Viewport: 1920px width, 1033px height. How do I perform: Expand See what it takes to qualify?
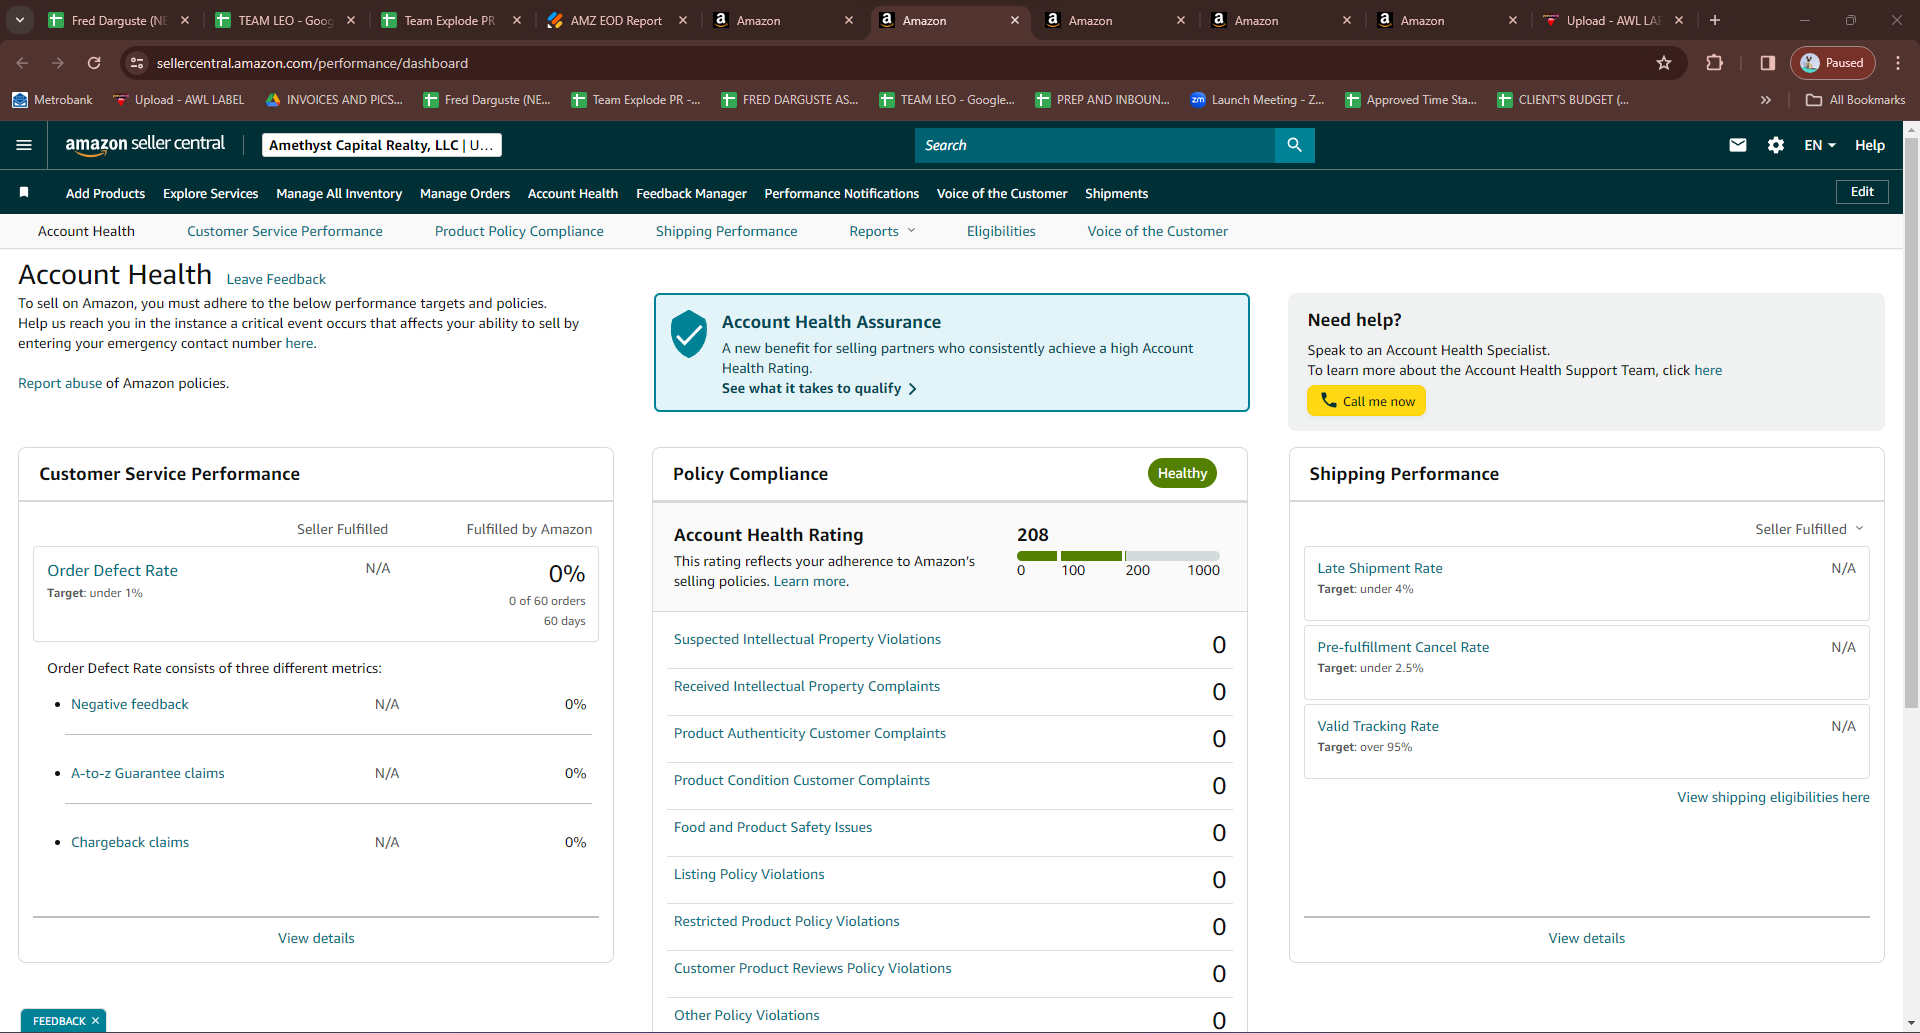(819, 388)
